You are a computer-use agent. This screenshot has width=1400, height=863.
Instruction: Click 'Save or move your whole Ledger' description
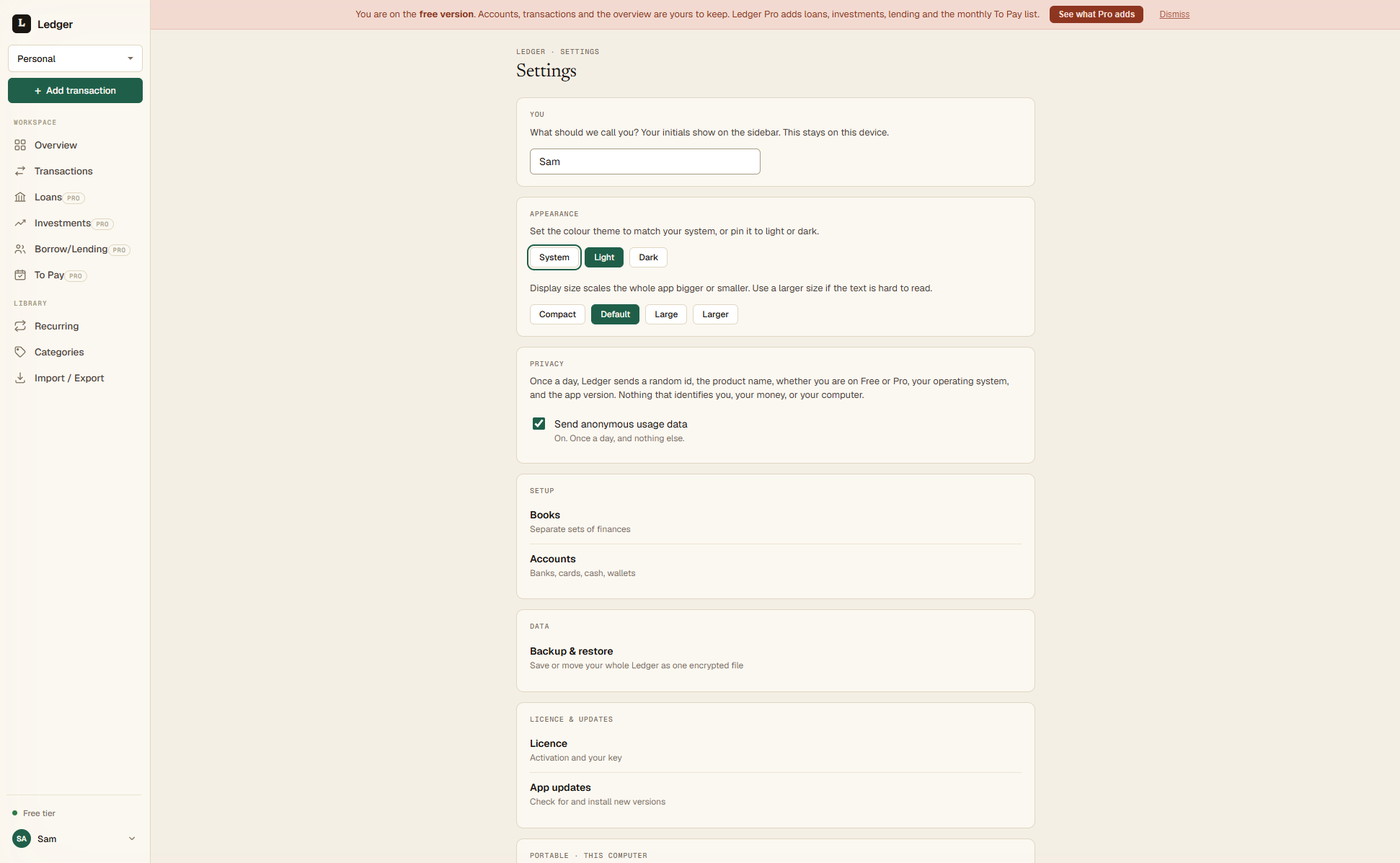pos(636,665)
